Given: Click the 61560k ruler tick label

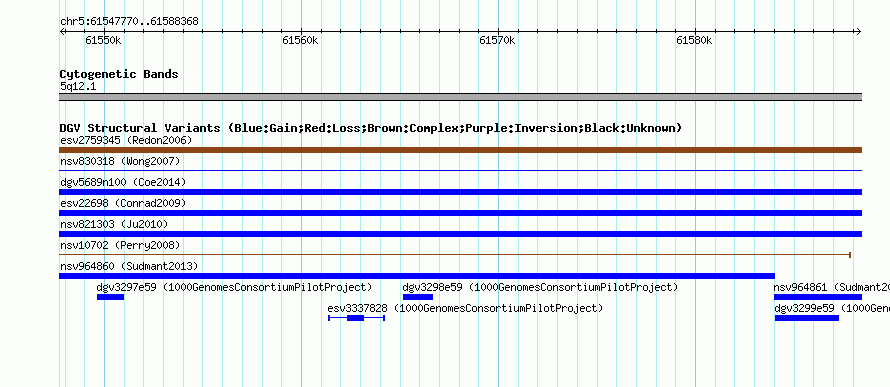Looking at the screenshot, I should (300, 40).
